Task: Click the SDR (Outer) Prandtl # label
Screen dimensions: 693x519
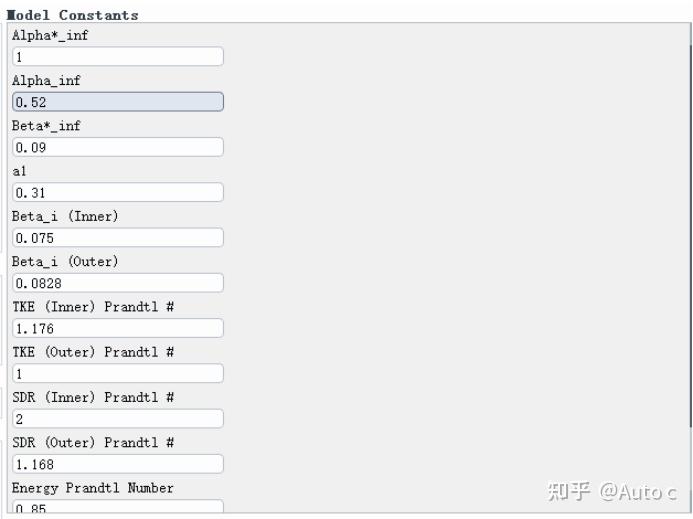Action: click(93, 442)
